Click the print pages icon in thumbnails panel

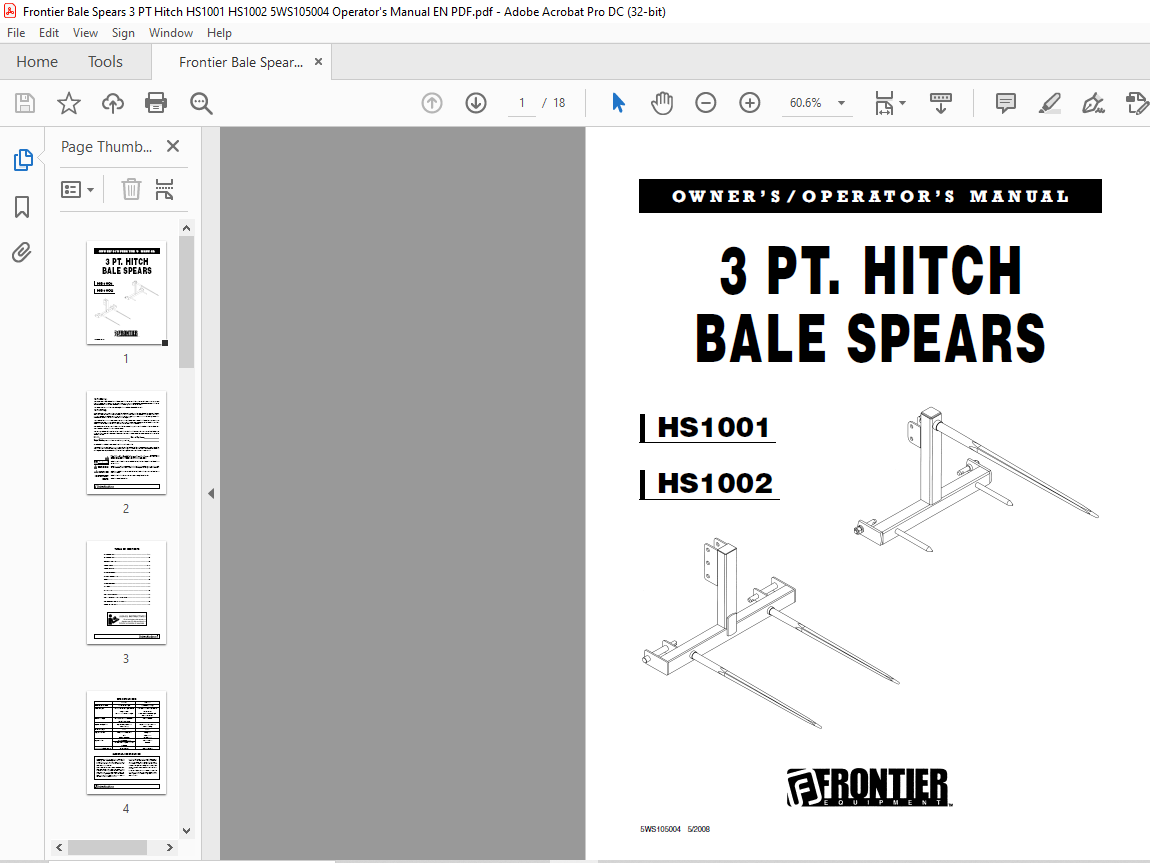coord(164,190)
